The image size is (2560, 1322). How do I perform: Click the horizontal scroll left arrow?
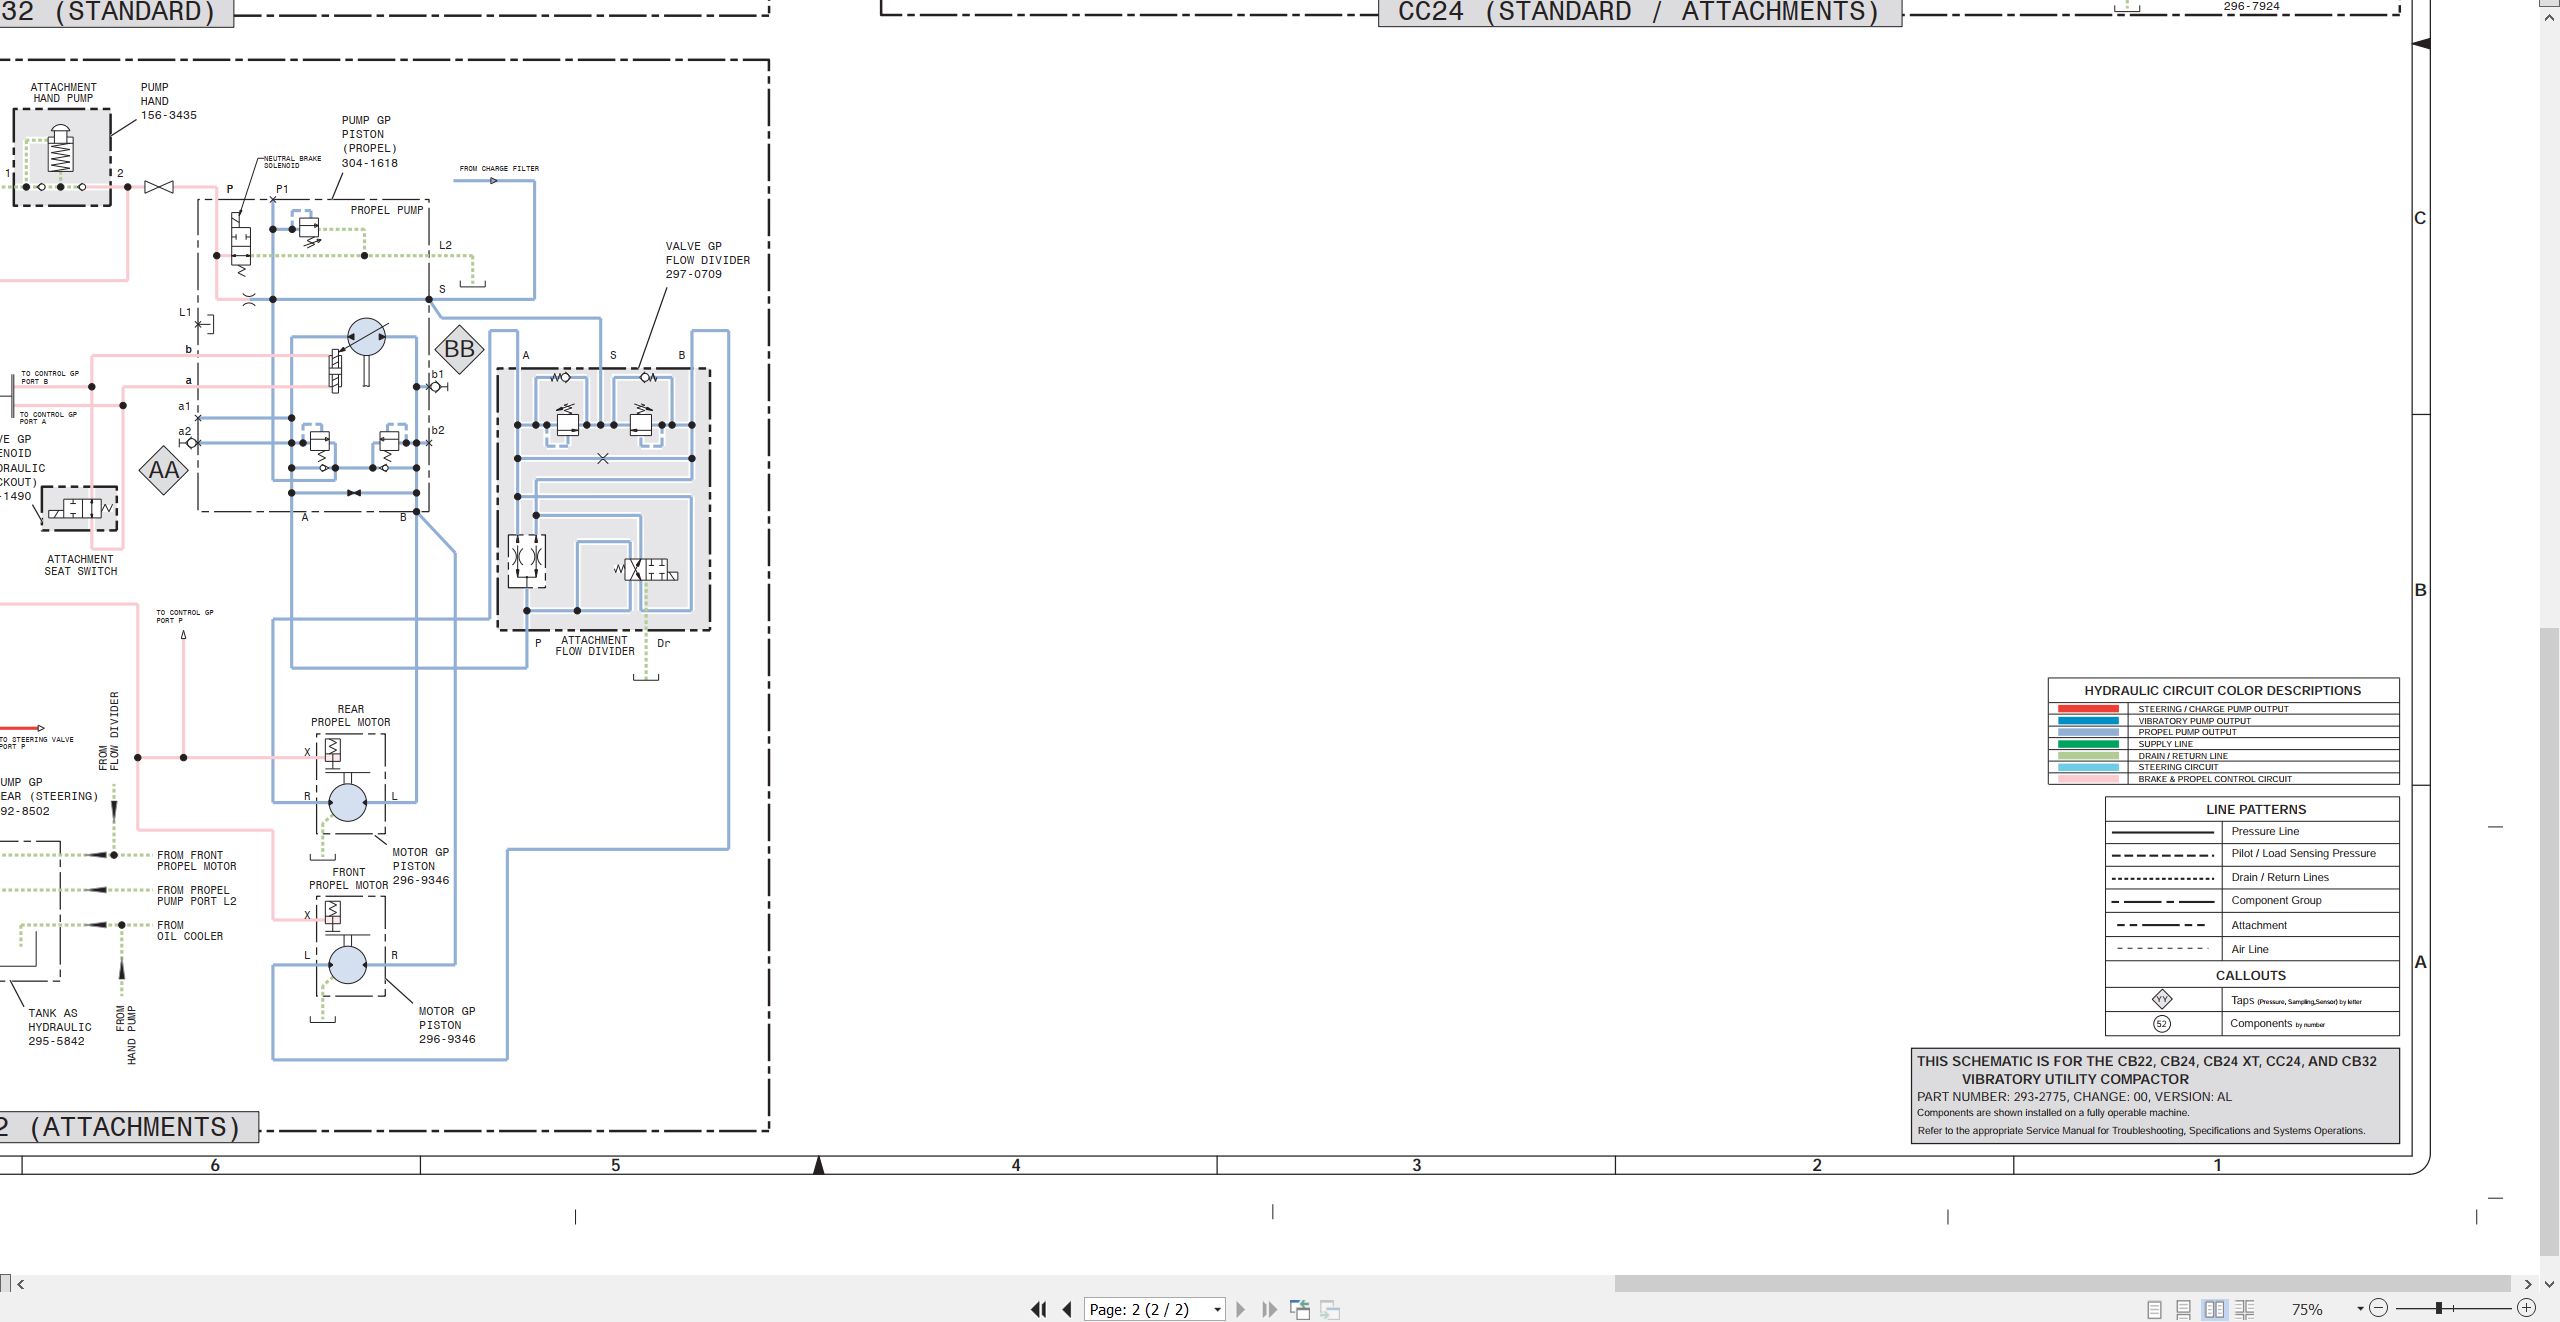pyautogui.click(x=20, y=1284)
